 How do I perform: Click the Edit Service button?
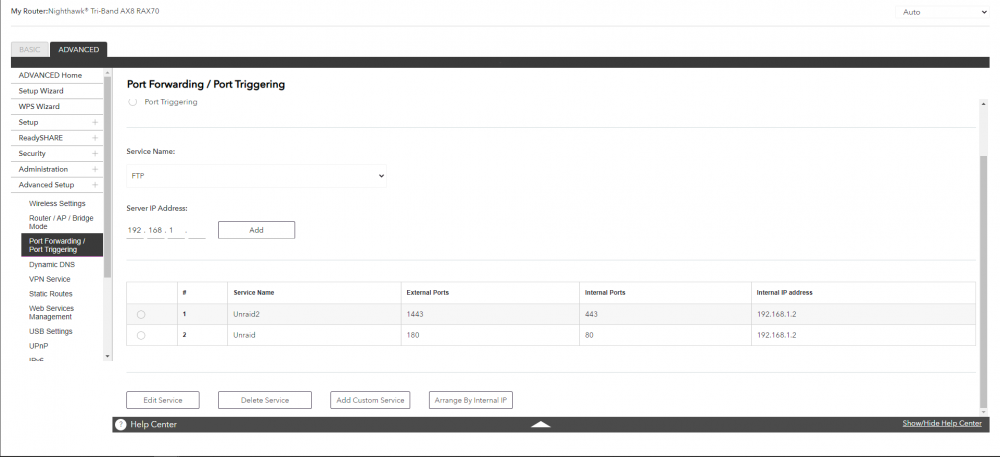[x=163, y=400]
